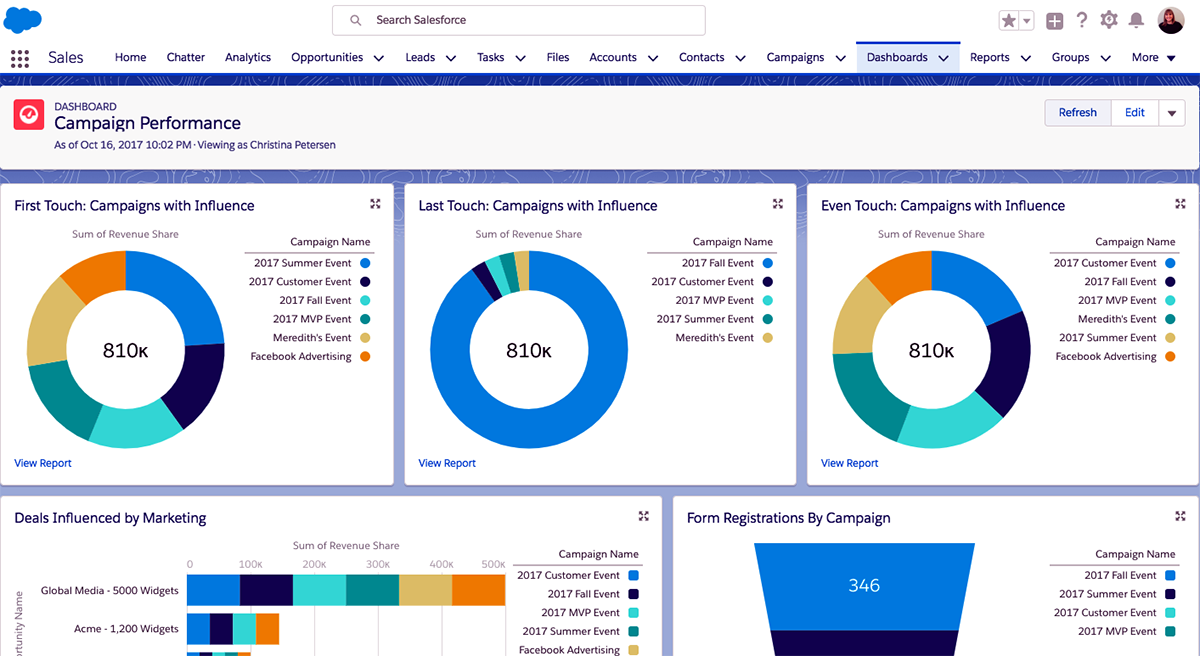Click the user profile avatar

point(1170,20)
